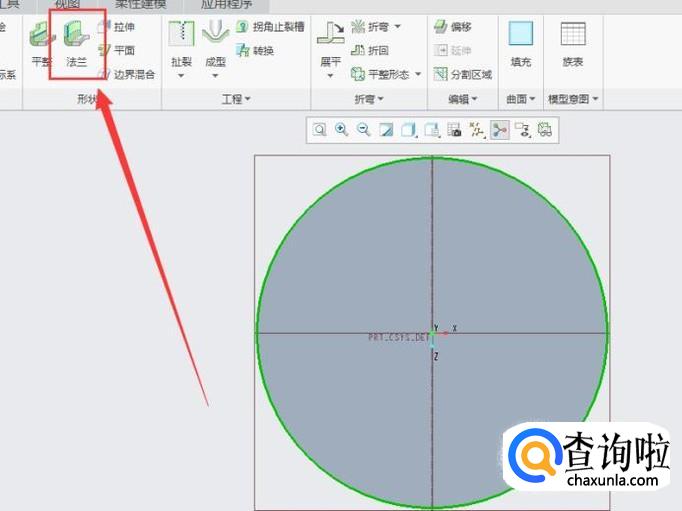Expand the 工程 group menu
The height and width of the screenshot is (511, 682).
tap(236, 99)
